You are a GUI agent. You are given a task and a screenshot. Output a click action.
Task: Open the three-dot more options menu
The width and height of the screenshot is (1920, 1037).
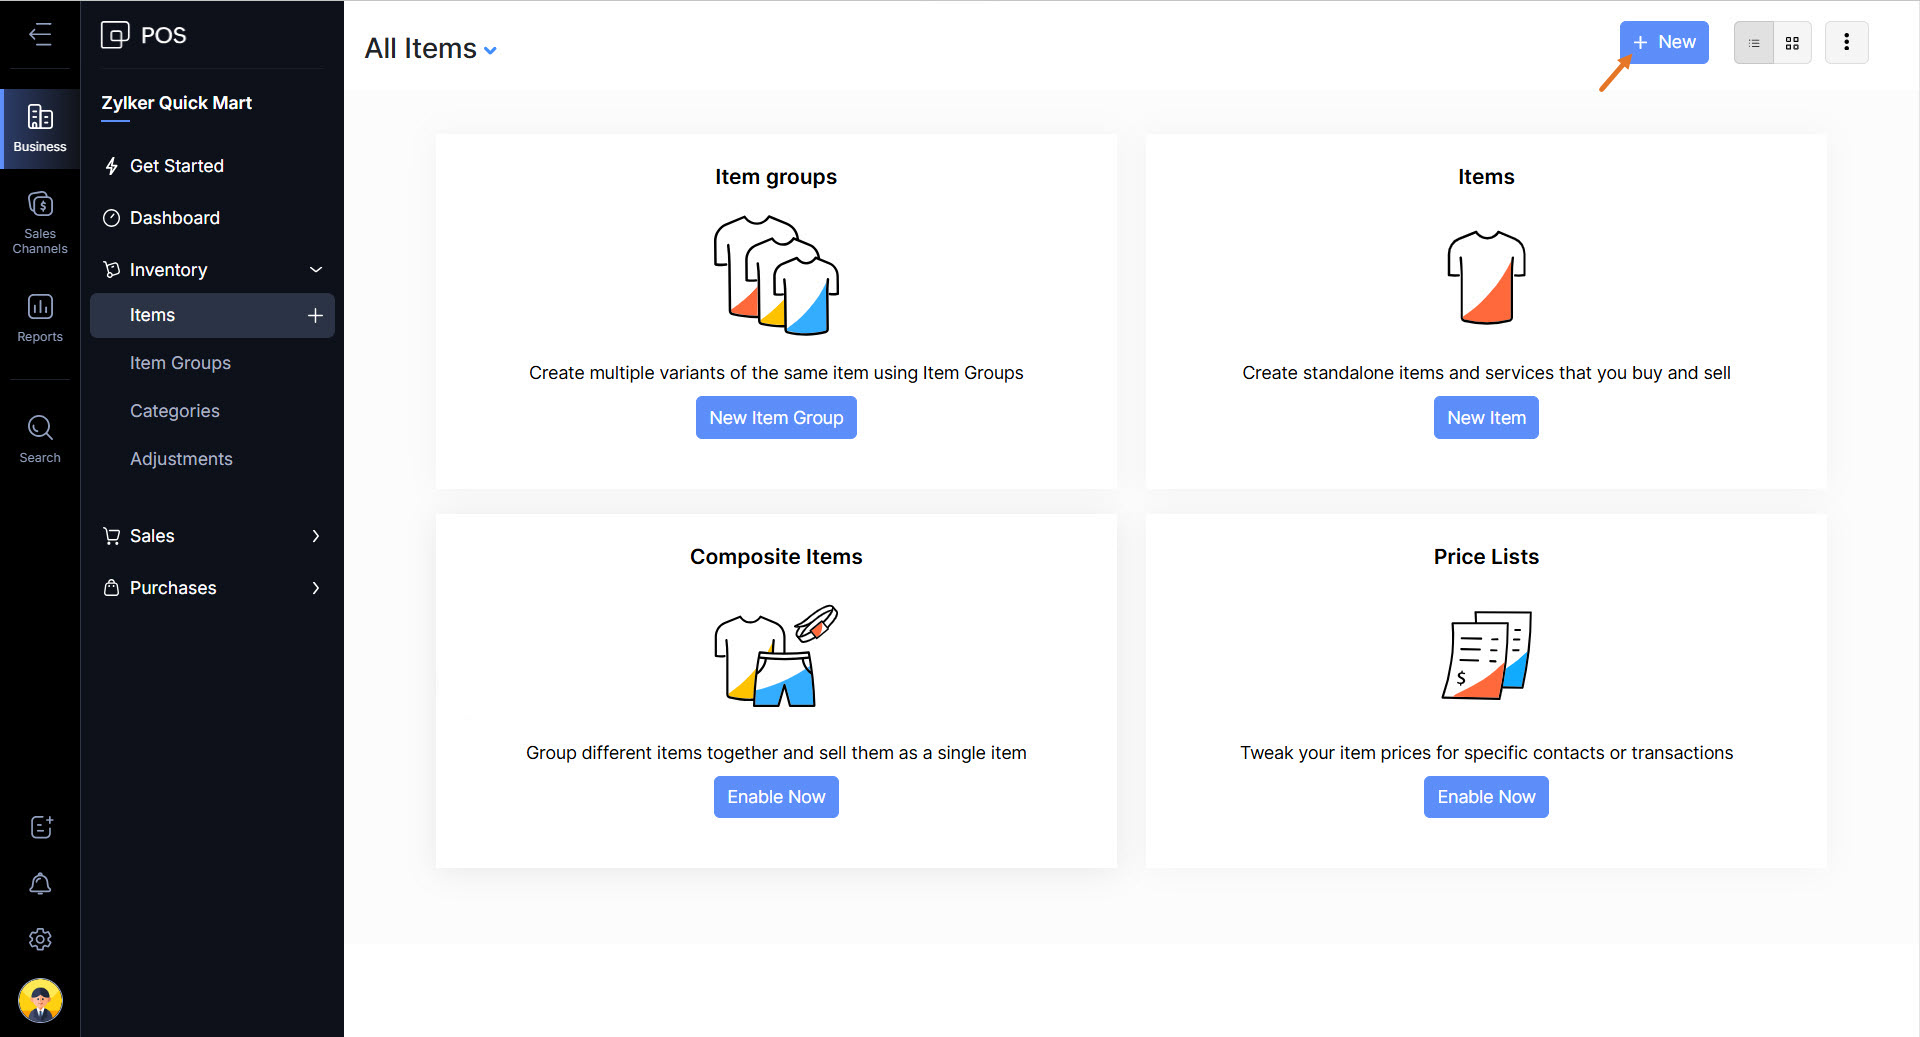coord(1846,43)
